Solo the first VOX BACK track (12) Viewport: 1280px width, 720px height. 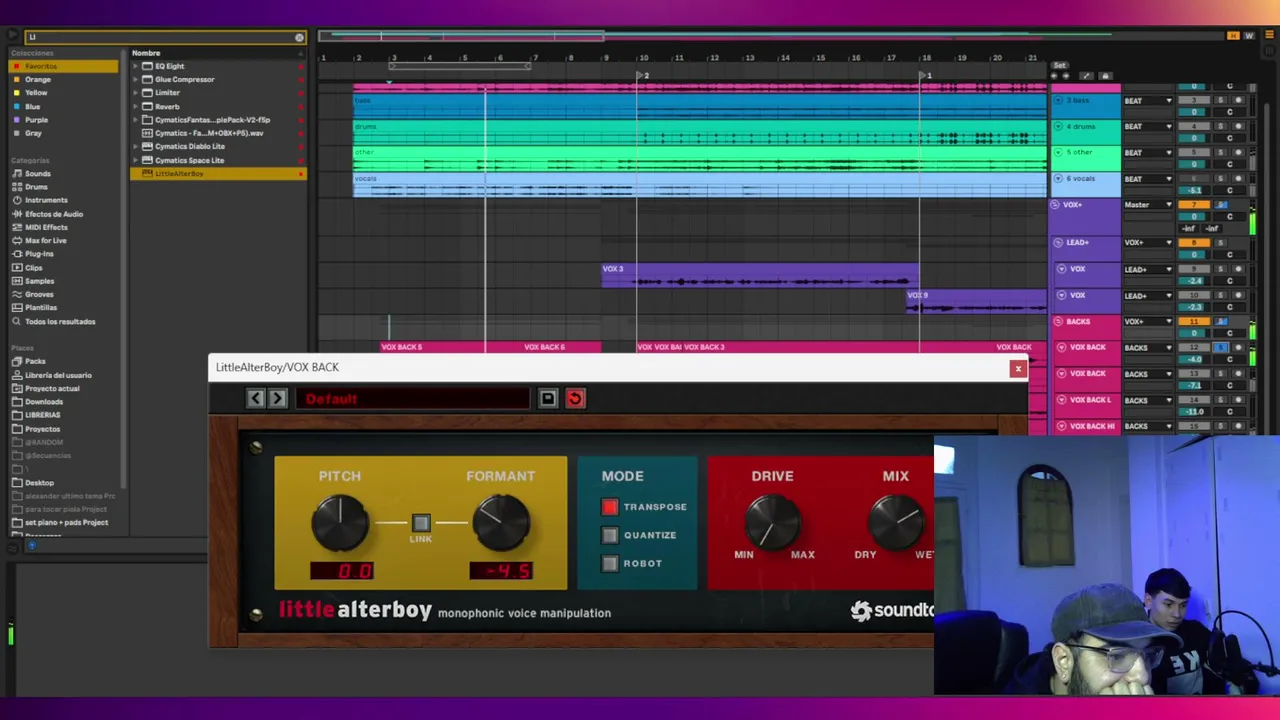pos(1220,348)
